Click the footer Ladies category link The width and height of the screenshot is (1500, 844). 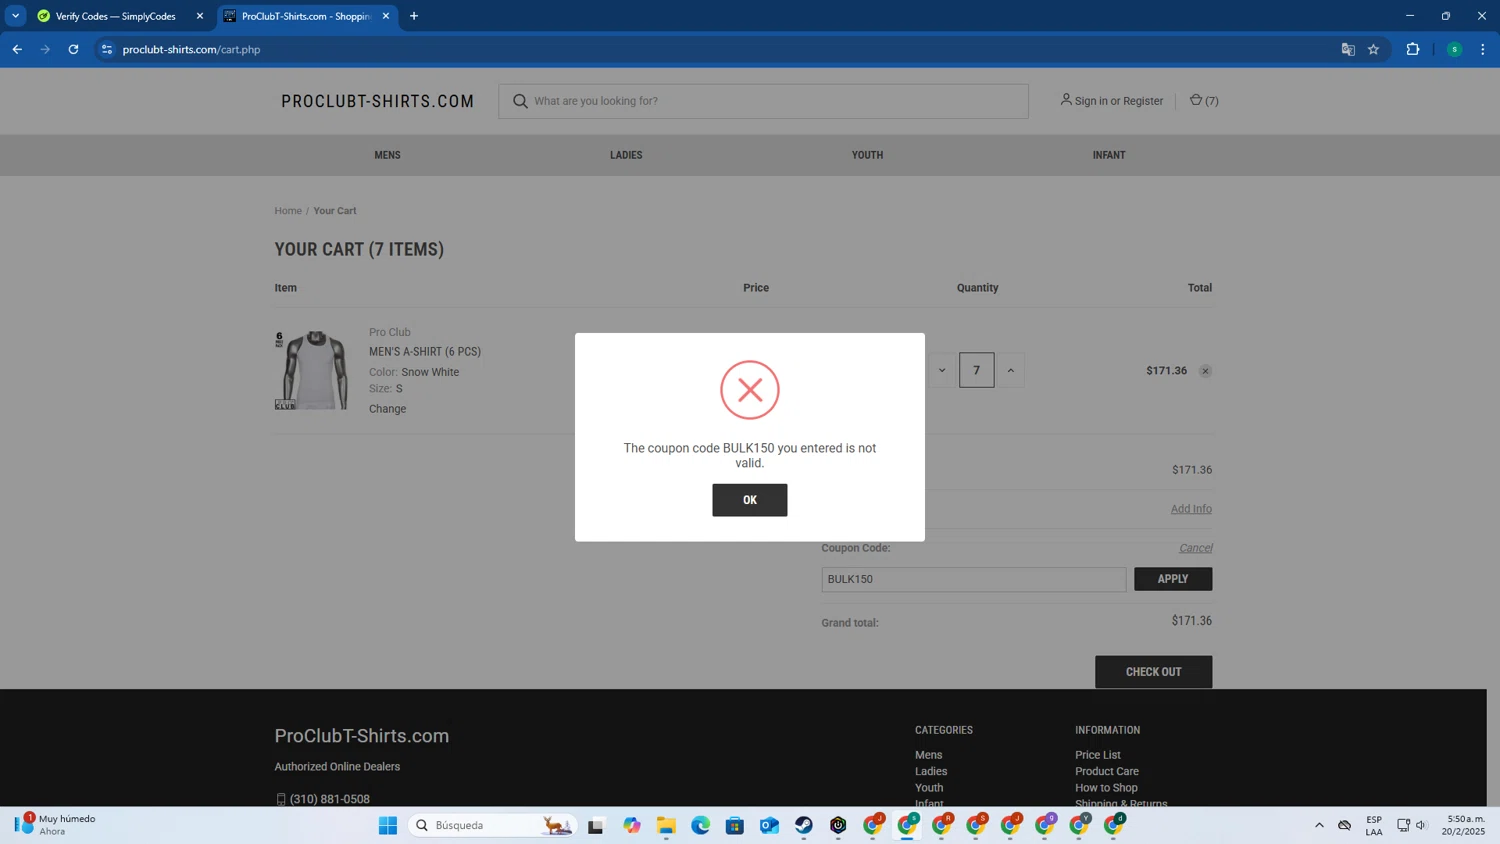(x=931, y=771)
